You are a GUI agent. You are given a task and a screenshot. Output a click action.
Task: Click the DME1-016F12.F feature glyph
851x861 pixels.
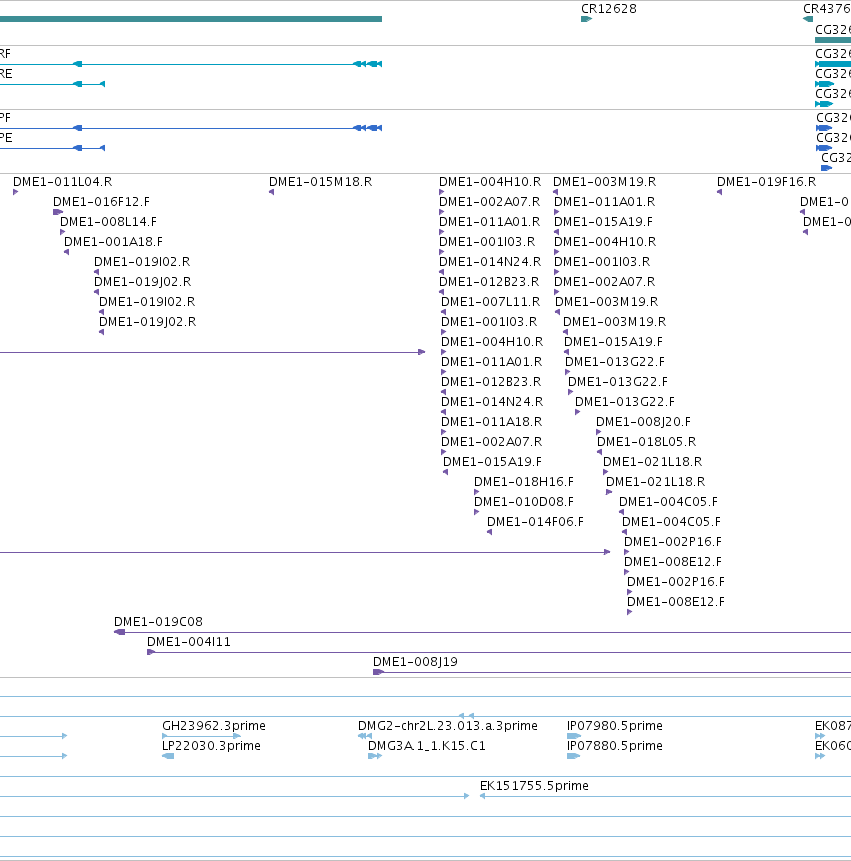click(x=58, y=212)
